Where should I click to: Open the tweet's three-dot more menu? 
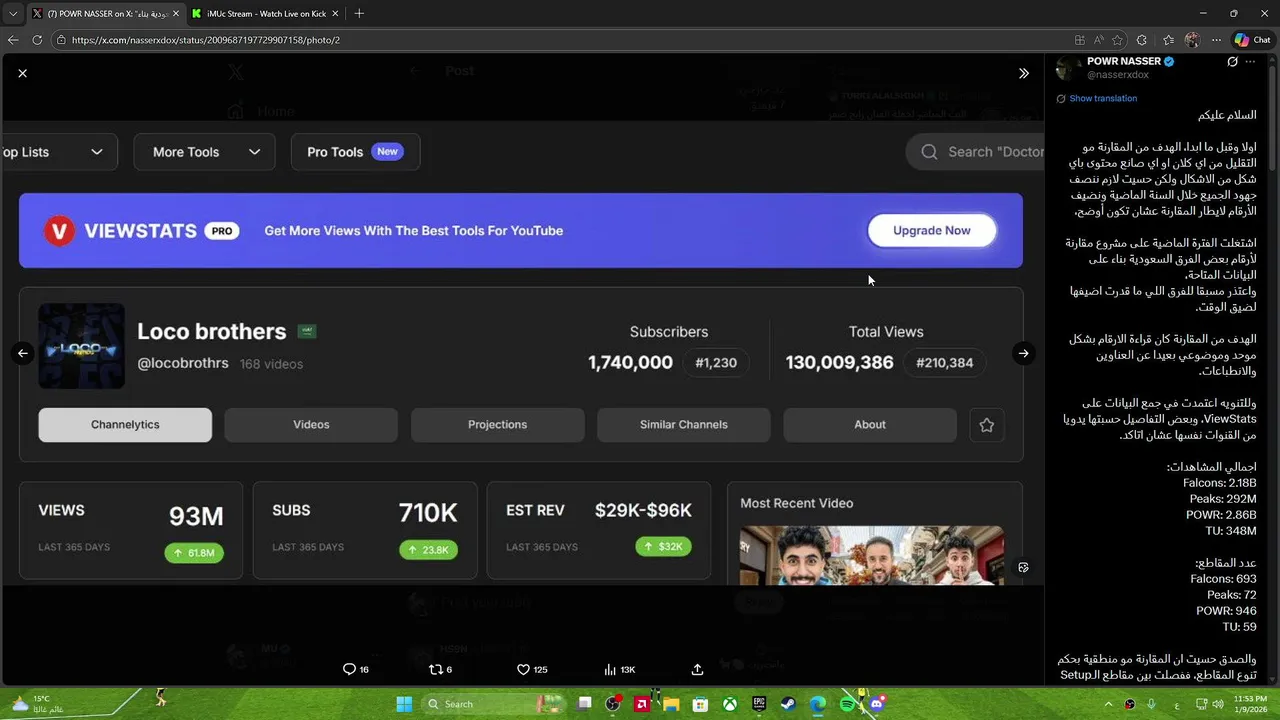click(1250, 62)
